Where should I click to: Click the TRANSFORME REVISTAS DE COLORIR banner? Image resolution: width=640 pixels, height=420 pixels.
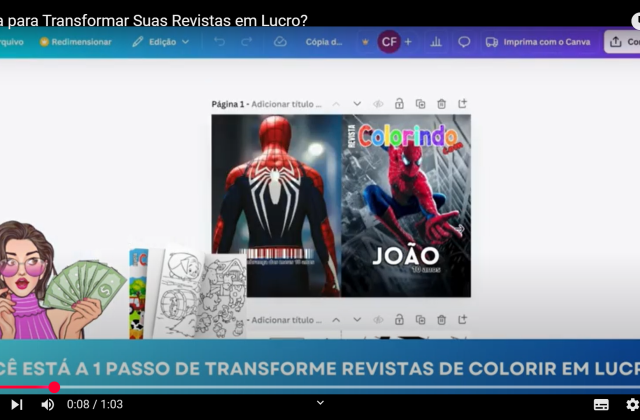320,369
